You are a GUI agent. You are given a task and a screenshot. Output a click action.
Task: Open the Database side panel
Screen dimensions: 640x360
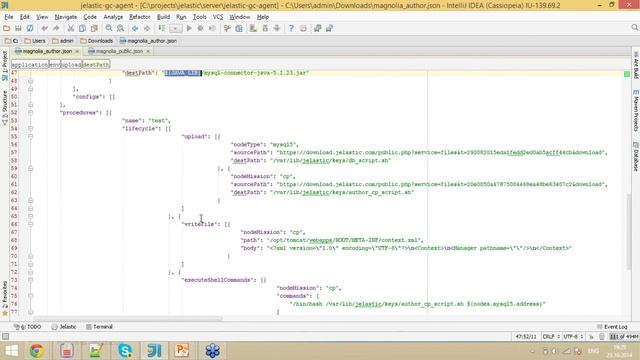(636, 156)
